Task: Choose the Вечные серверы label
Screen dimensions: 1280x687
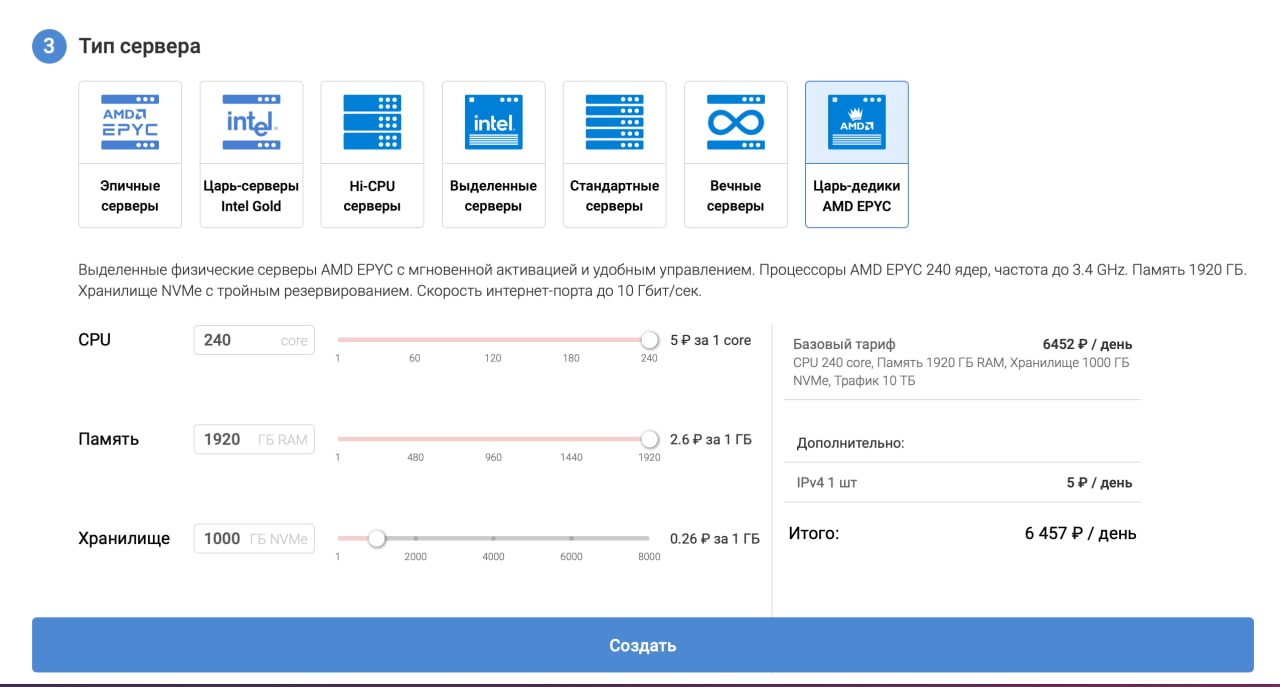Action: click(x=735, y=196)
